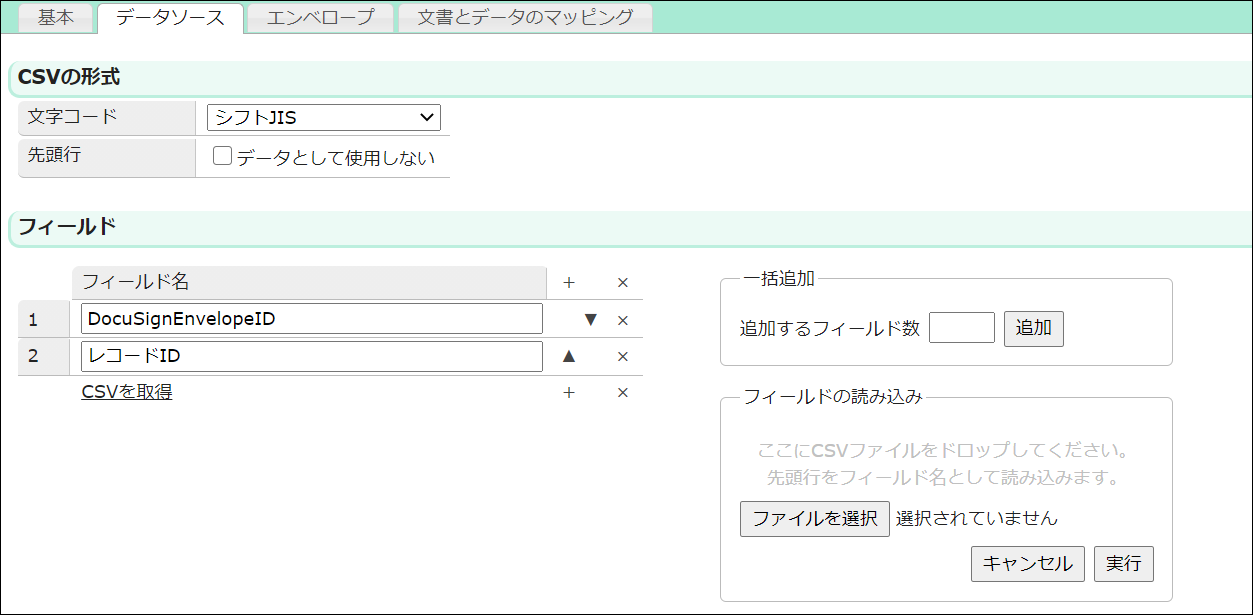Image resolution: width=1253 pixels, height=615 pixels.
Task: Move DocuSignEnvelopeID down with the ▼ arrow
Action: pyautogui.click(x=591, y=319)
